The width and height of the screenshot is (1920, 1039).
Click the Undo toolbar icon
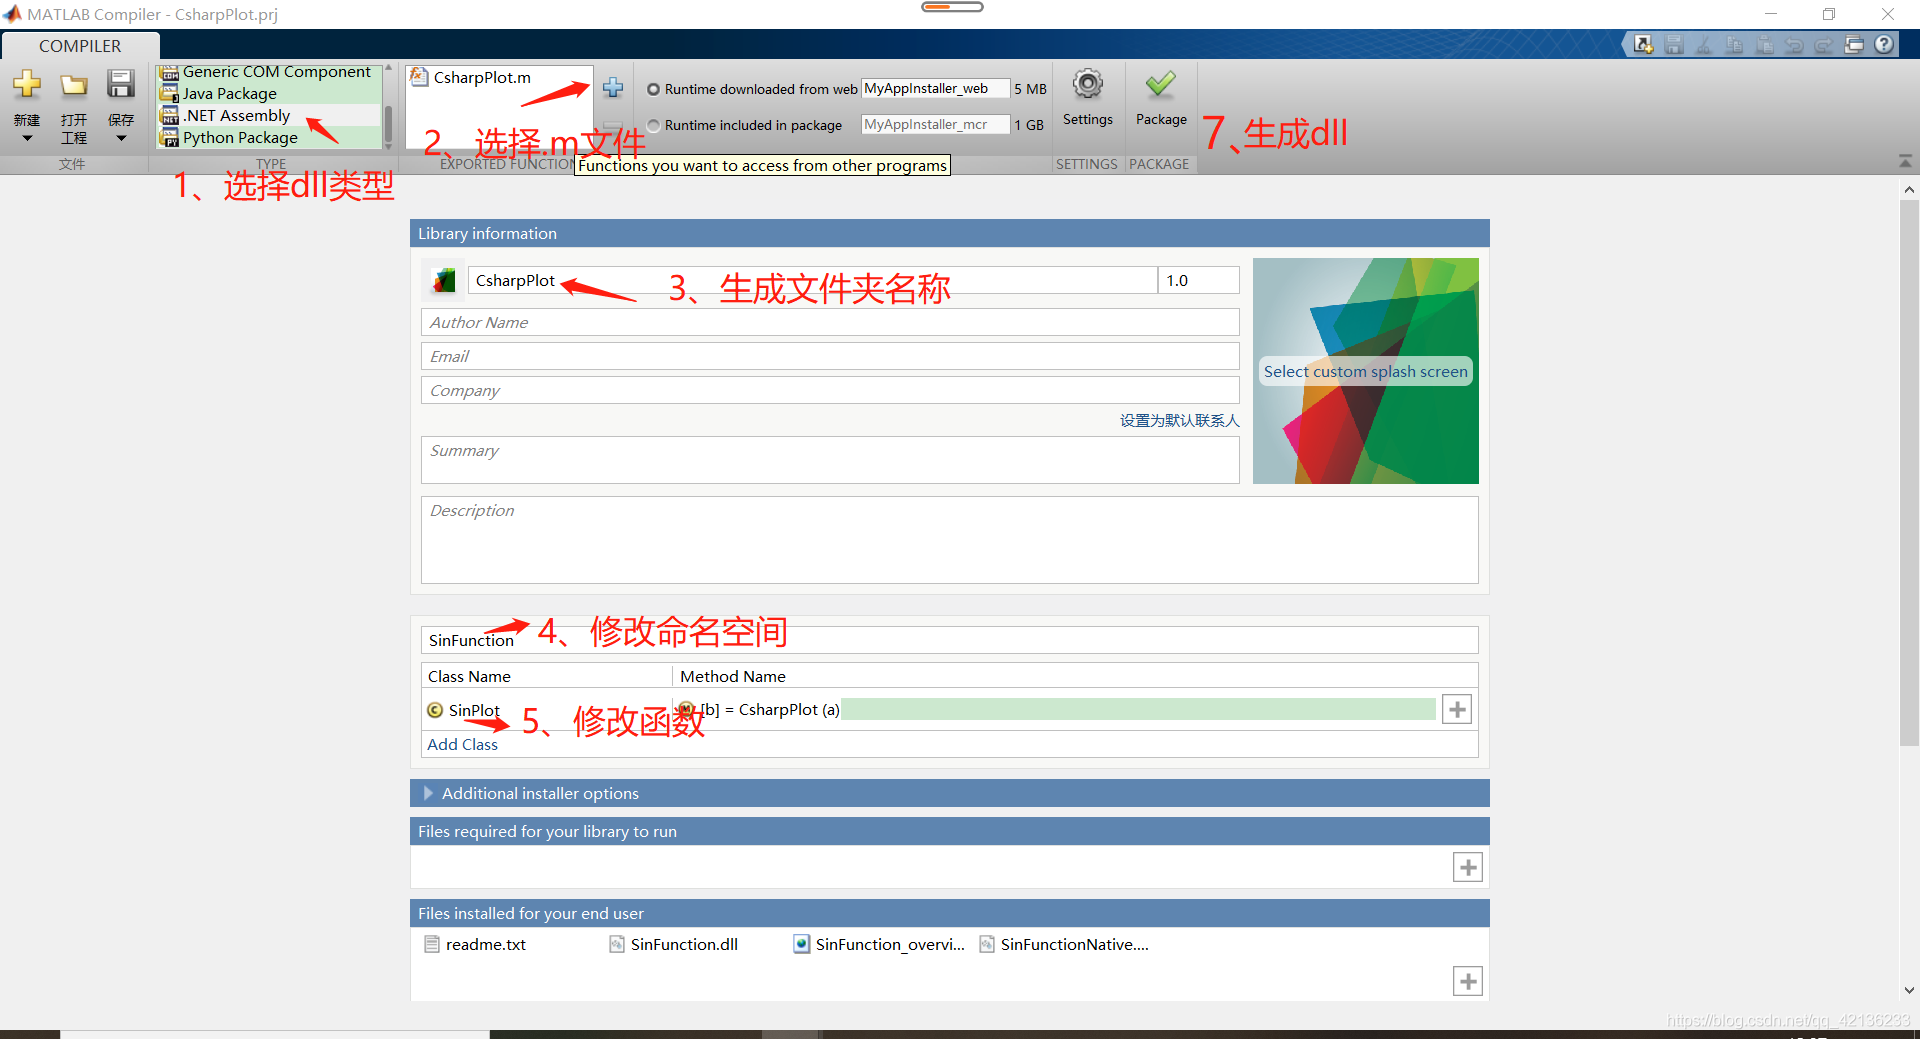coord(1794,45)
